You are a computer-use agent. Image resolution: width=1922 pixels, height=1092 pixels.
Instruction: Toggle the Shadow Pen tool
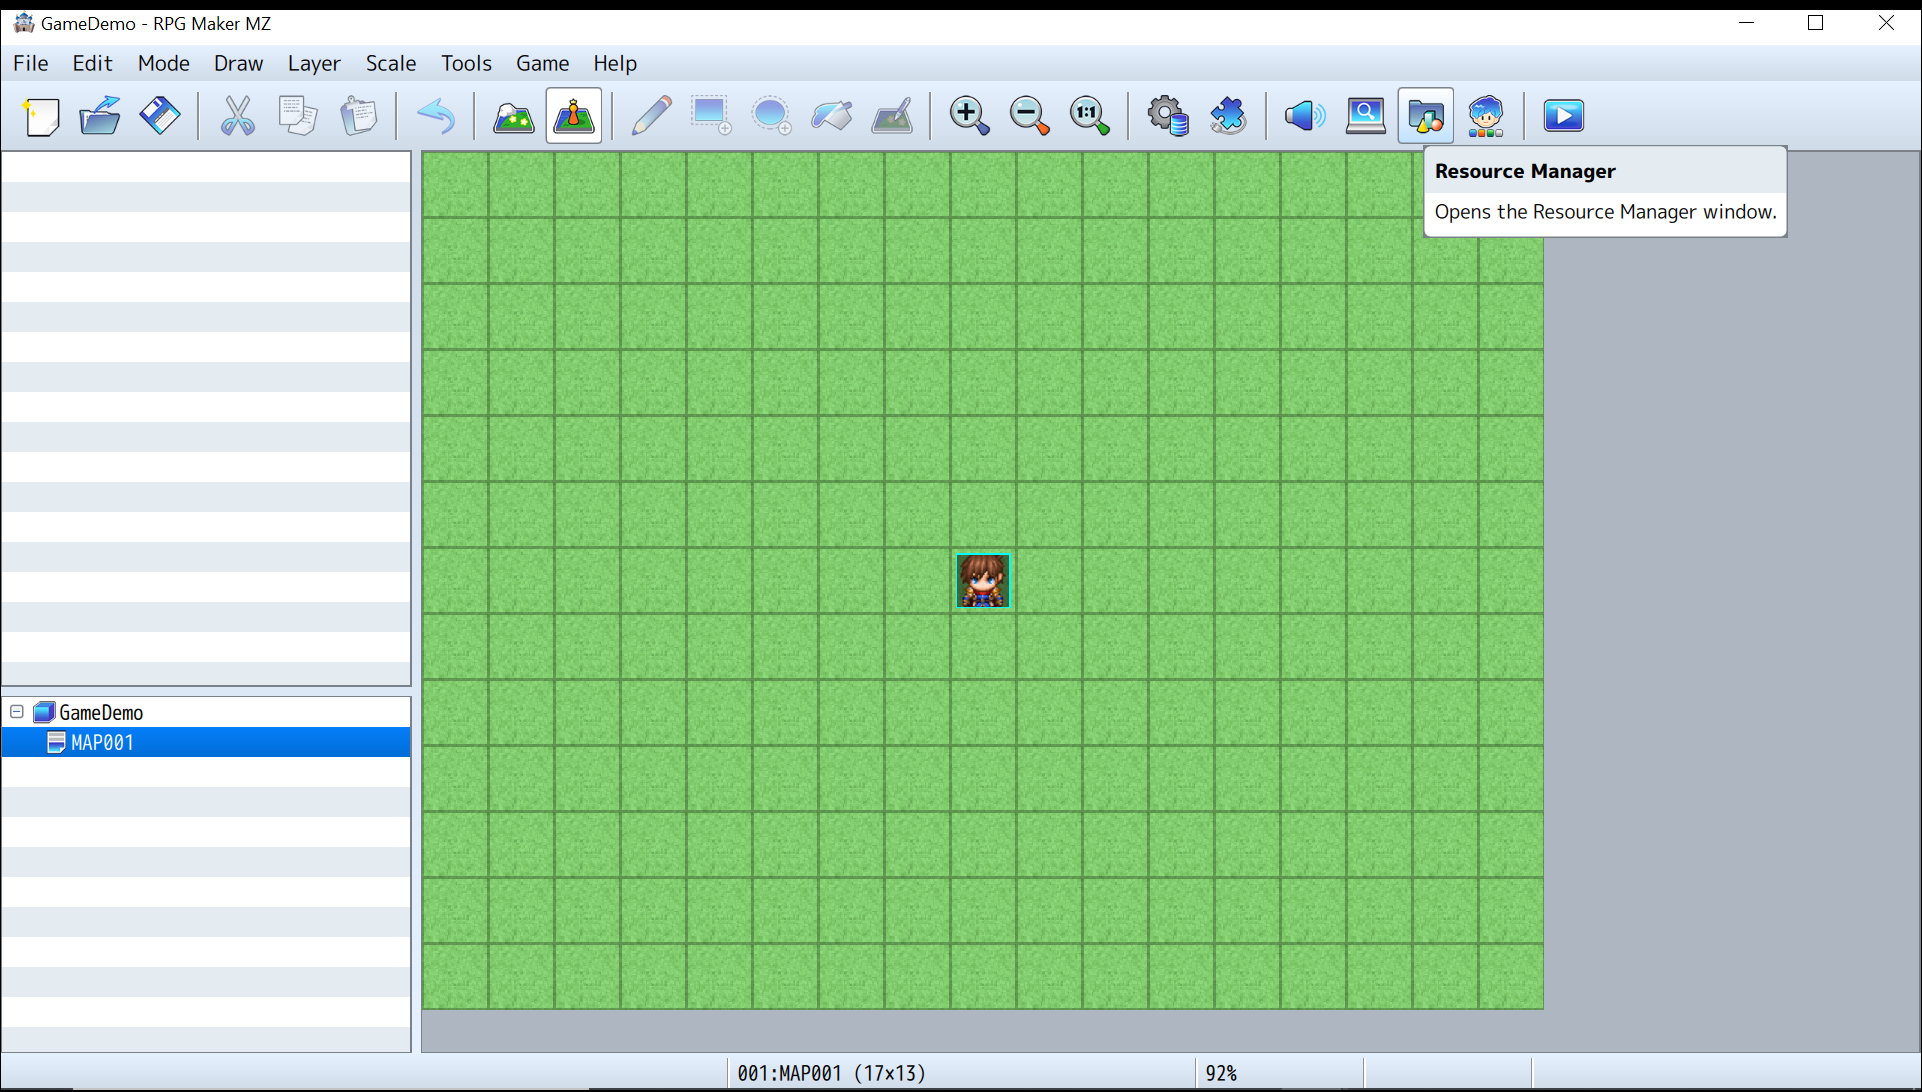(892, 115)
